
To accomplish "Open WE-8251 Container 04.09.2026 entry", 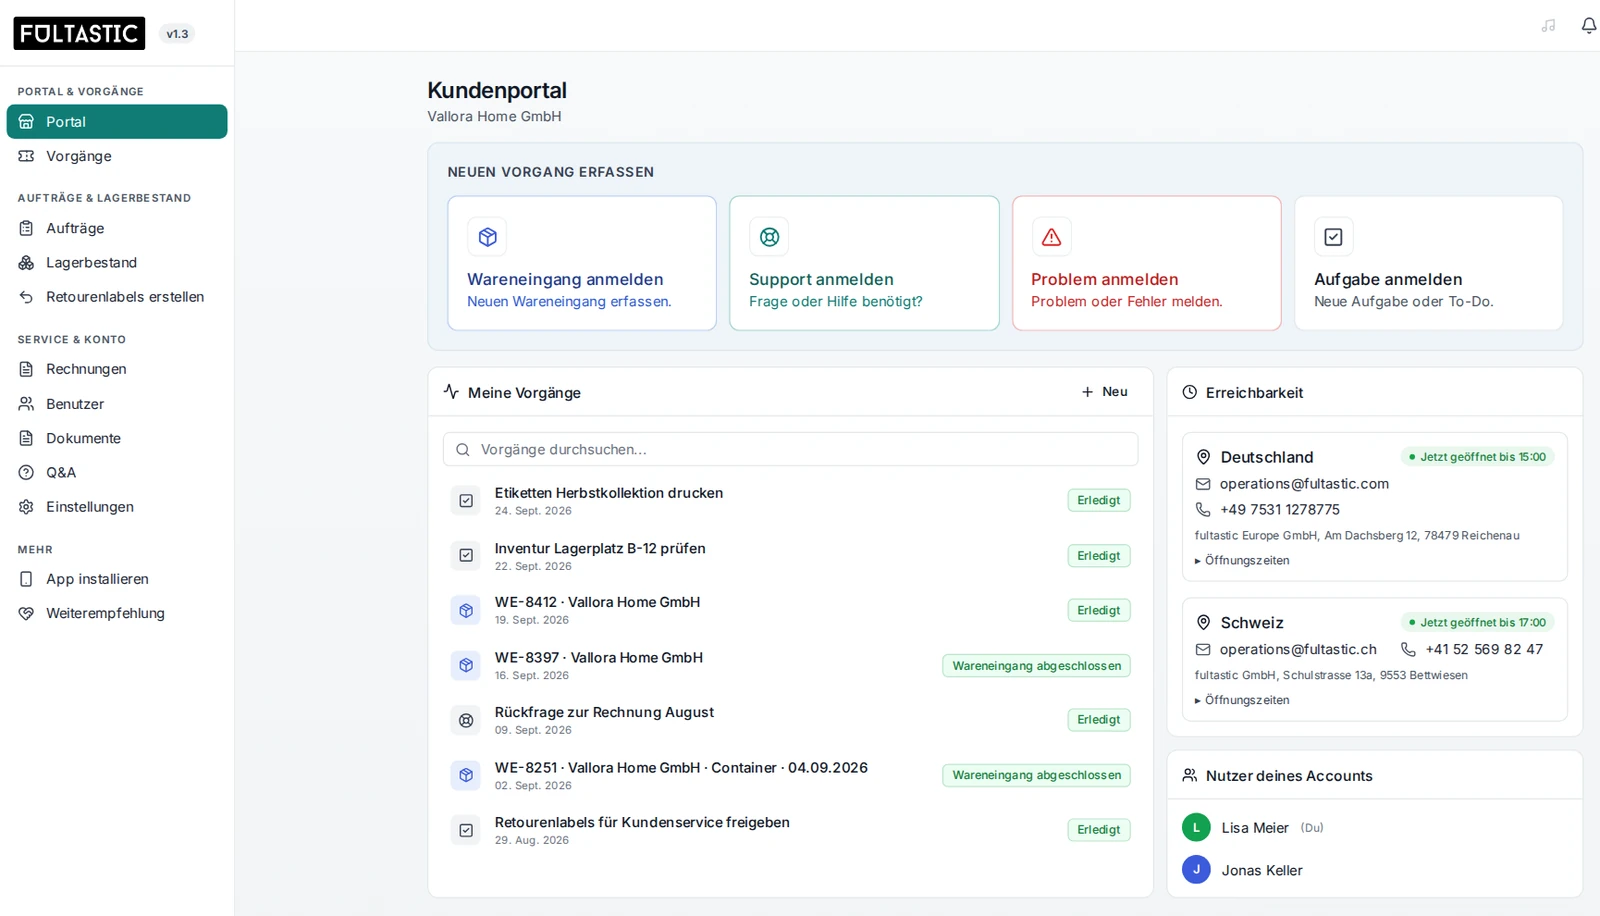I will click(x=790, y=775).
